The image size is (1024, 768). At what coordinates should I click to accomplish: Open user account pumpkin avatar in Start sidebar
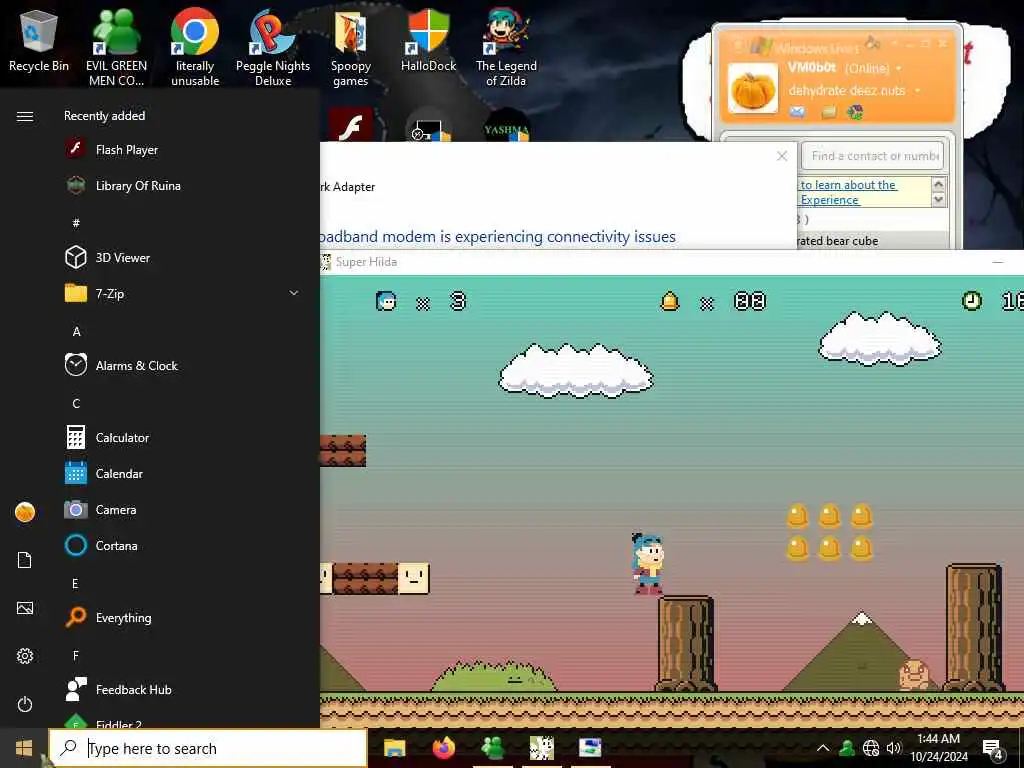(x=25, y=512)
